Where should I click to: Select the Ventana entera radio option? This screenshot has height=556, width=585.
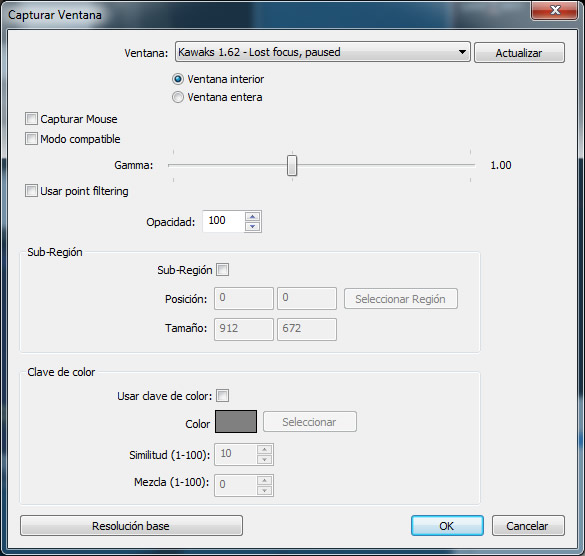(178, 97)
